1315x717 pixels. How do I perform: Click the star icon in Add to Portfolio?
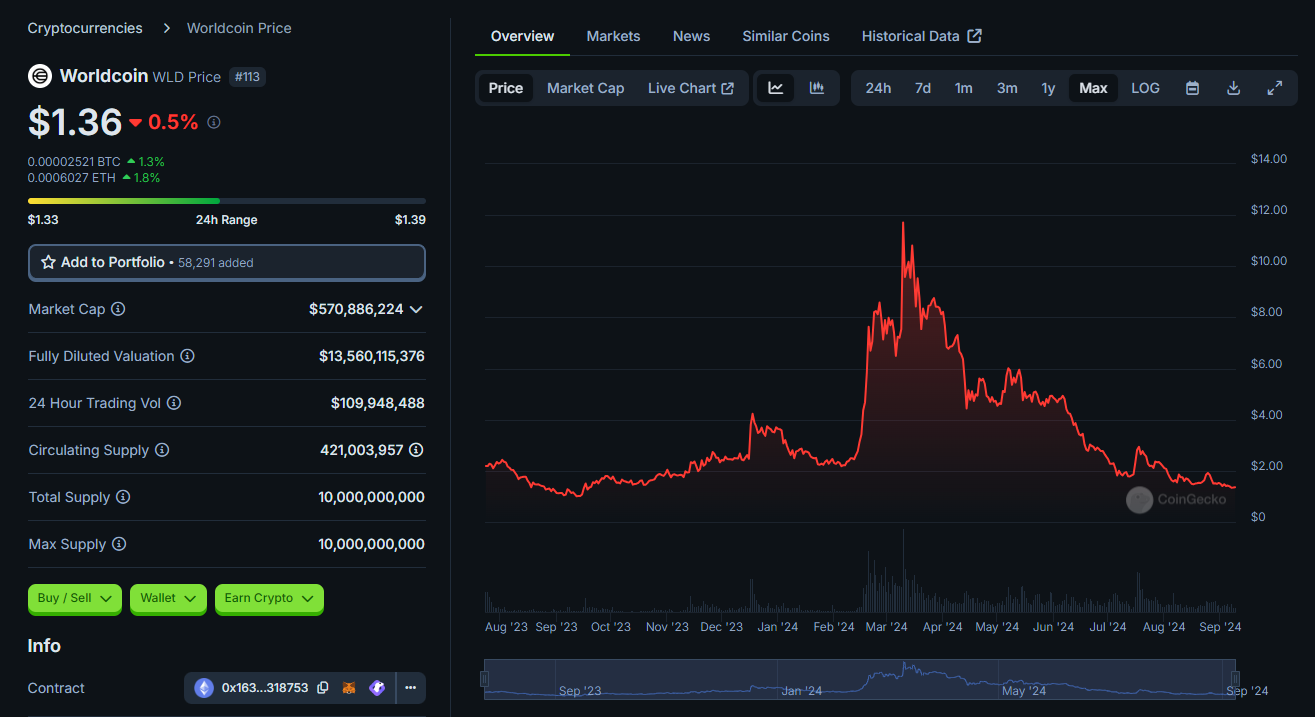(x=48, y=262)
